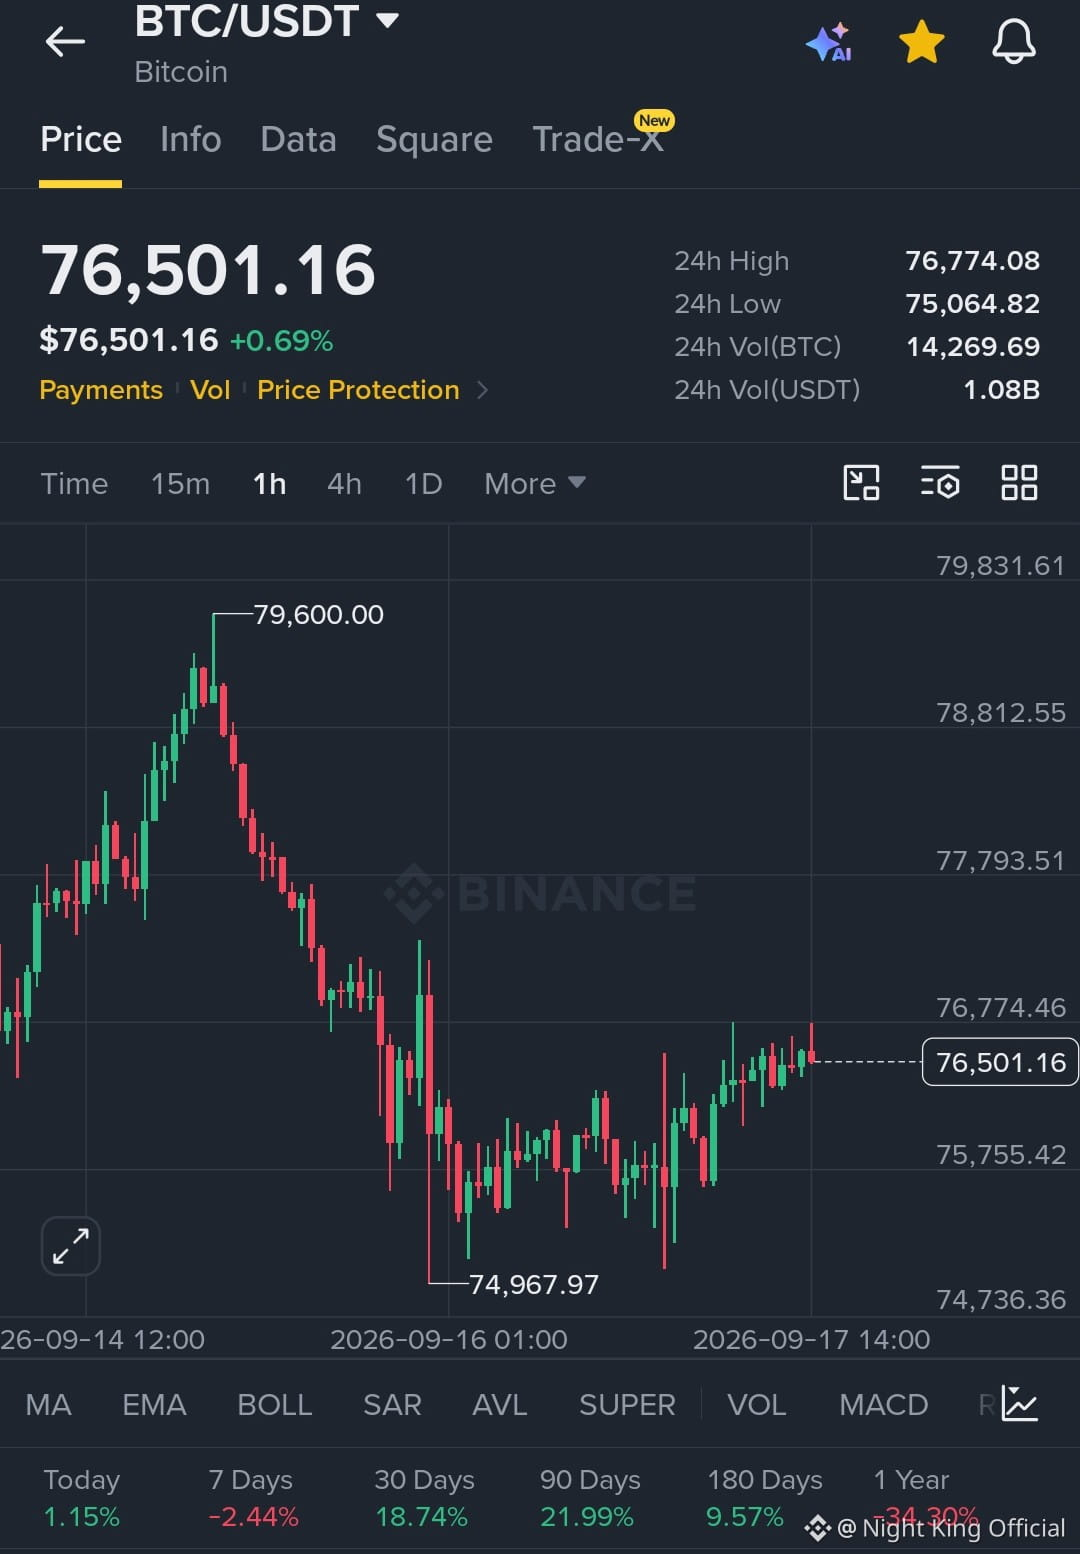Tap the back arrow icon
Screen dimensions: 1080x1554
pos(65,42)
